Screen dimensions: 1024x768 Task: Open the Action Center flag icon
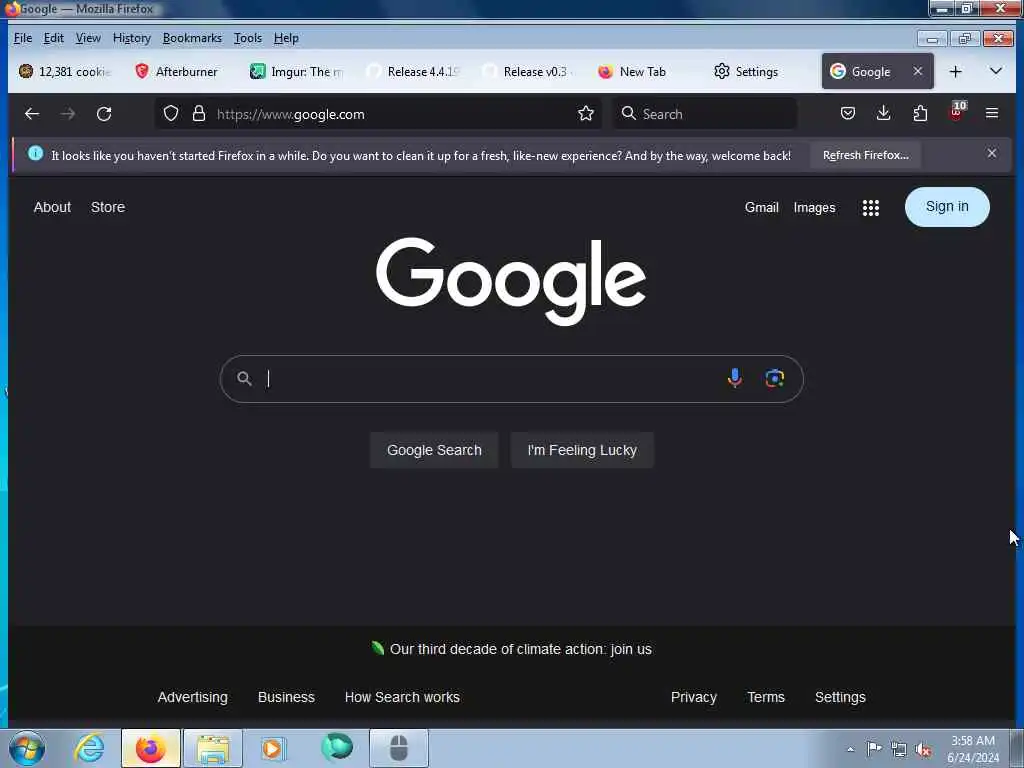(x=874, y=748)
